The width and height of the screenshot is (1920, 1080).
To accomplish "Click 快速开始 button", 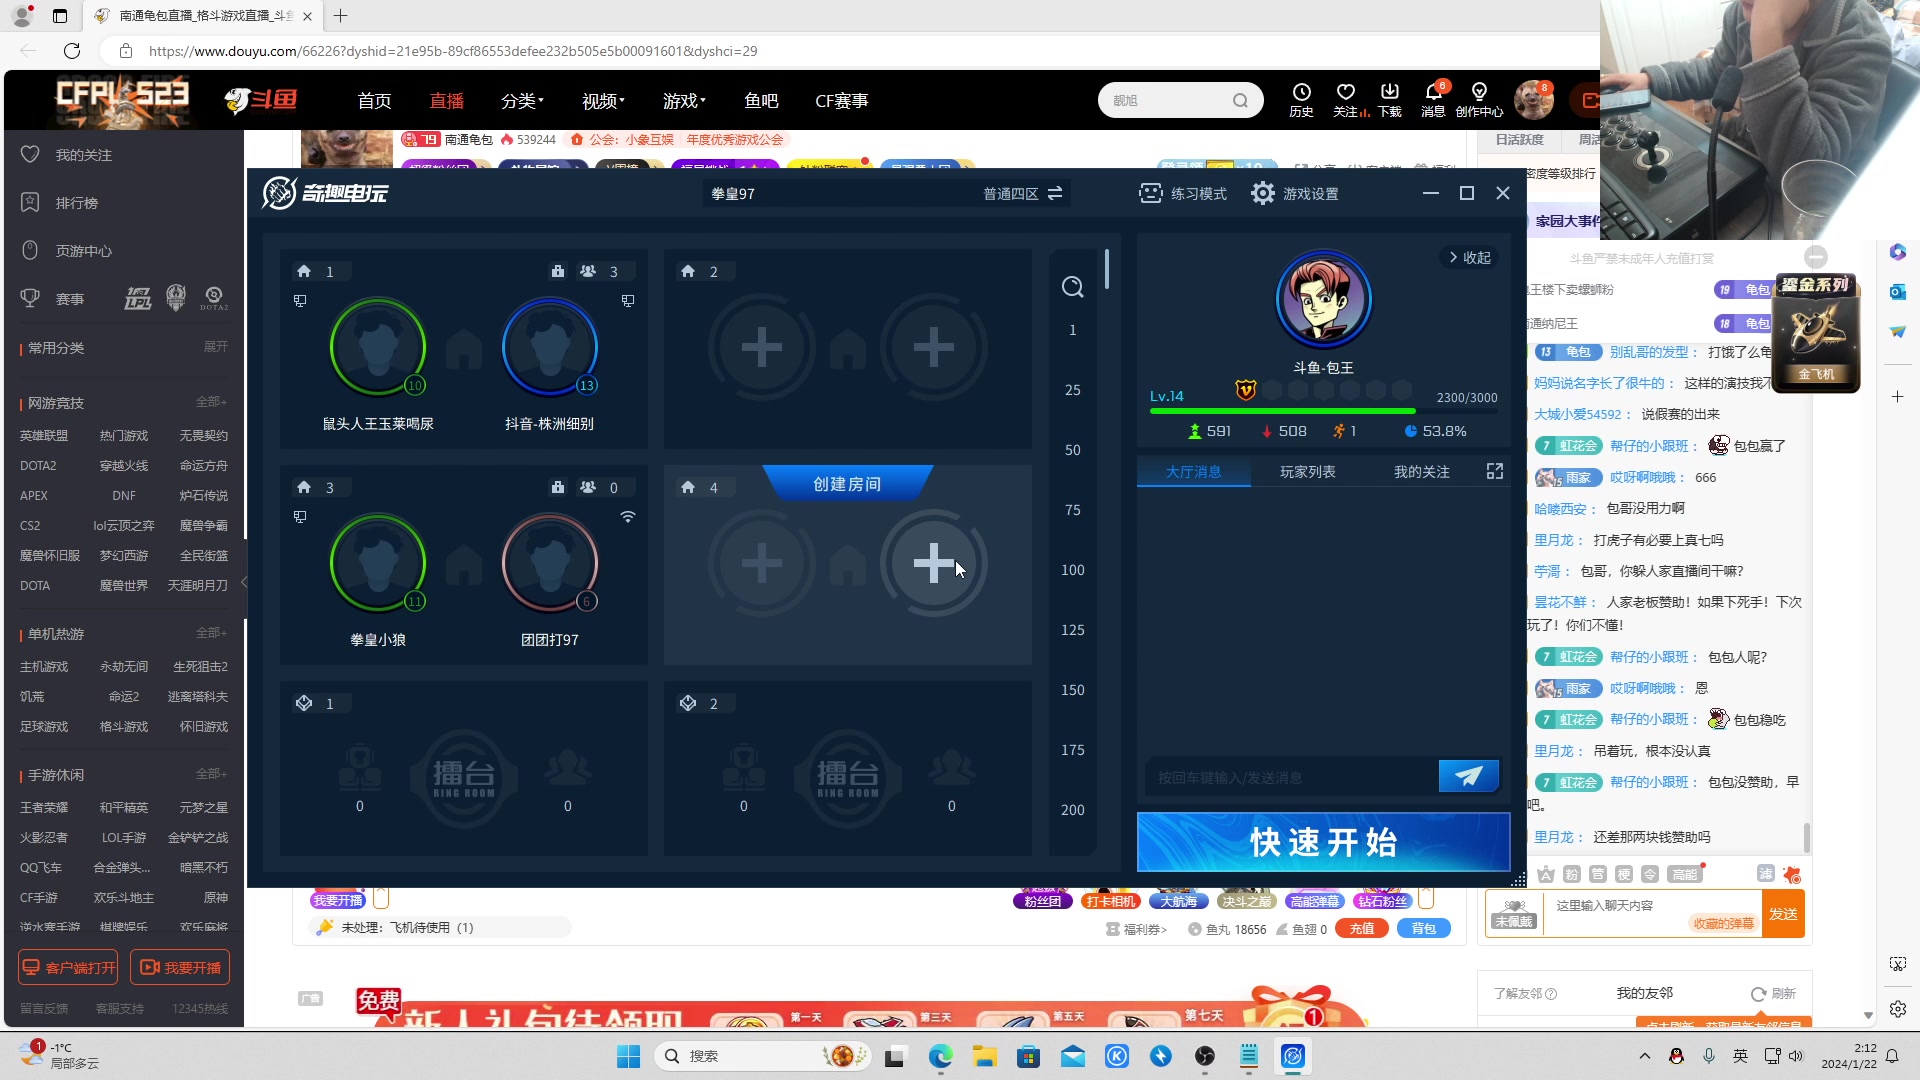I will 1323,842.
